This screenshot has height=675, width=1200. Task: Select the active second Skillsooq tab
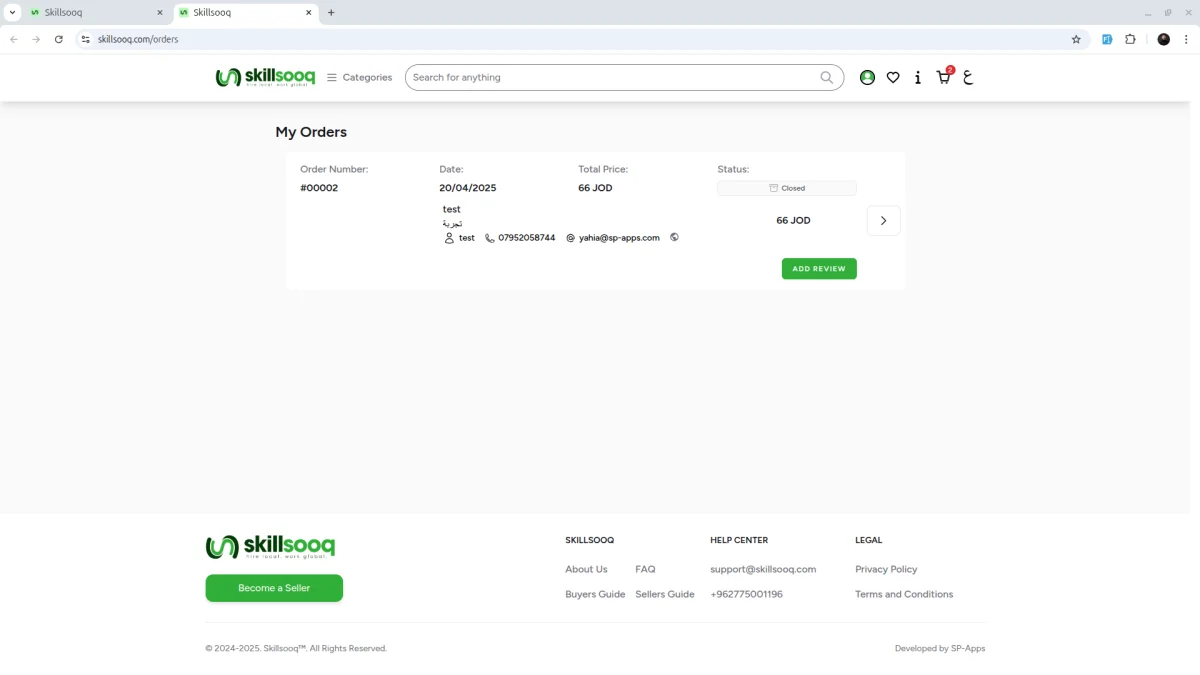[x=248, y=13]
